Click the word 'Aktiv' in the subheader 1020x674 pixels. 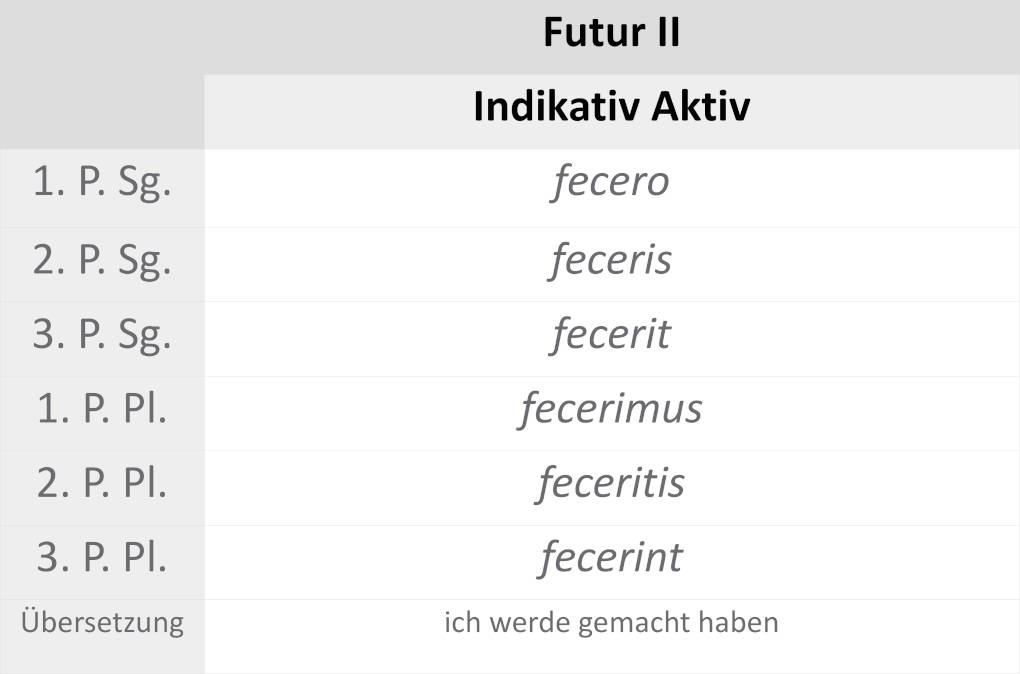click(x=700, y=108)
